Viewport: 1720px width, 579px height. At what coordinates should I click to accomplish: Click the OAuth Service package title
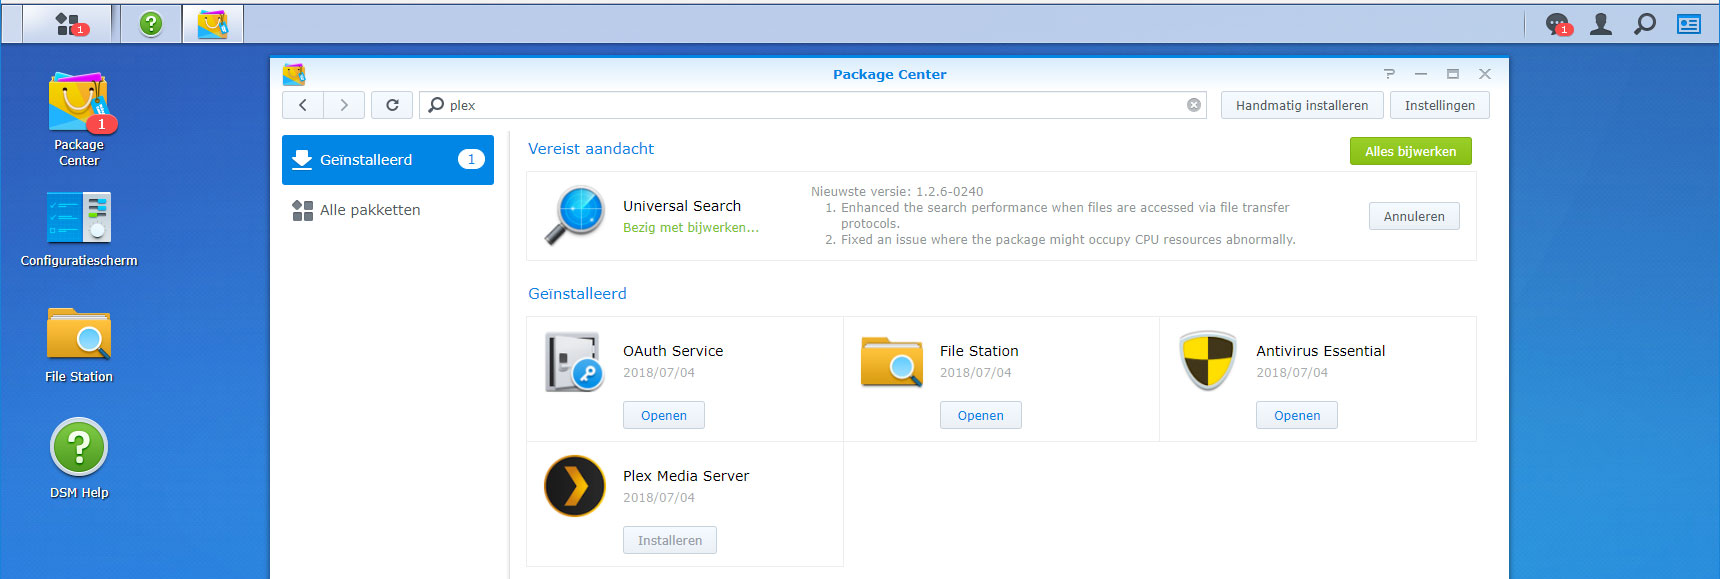point(673,351)
